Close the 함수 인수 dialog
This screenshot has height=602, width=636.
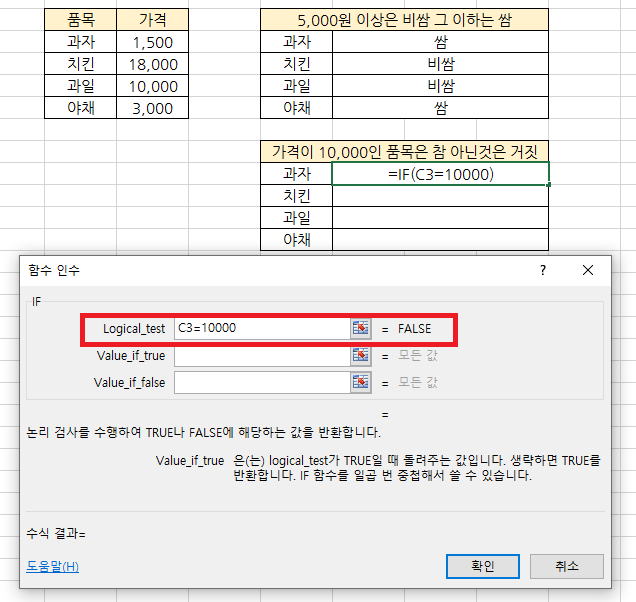pyautogui.click(x=588, y=270)
